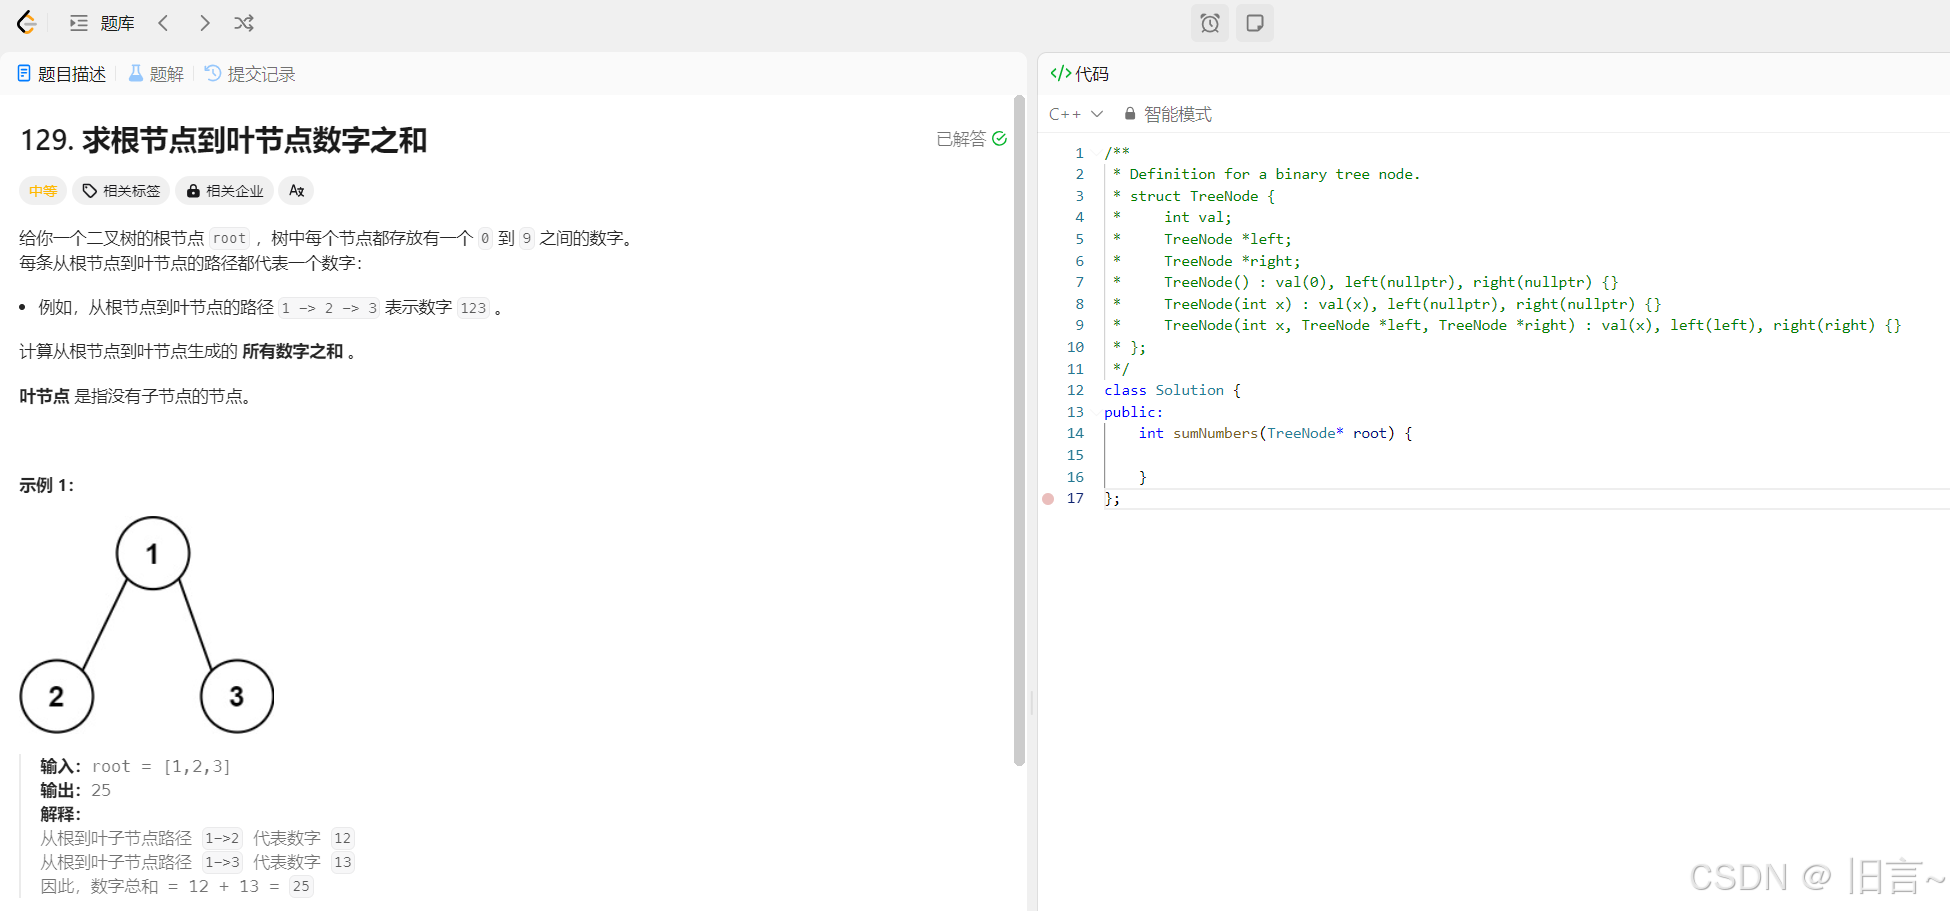Click the breakpoint dot on line 17
The image size is (1950, 911).
(x=1048, y=498)
